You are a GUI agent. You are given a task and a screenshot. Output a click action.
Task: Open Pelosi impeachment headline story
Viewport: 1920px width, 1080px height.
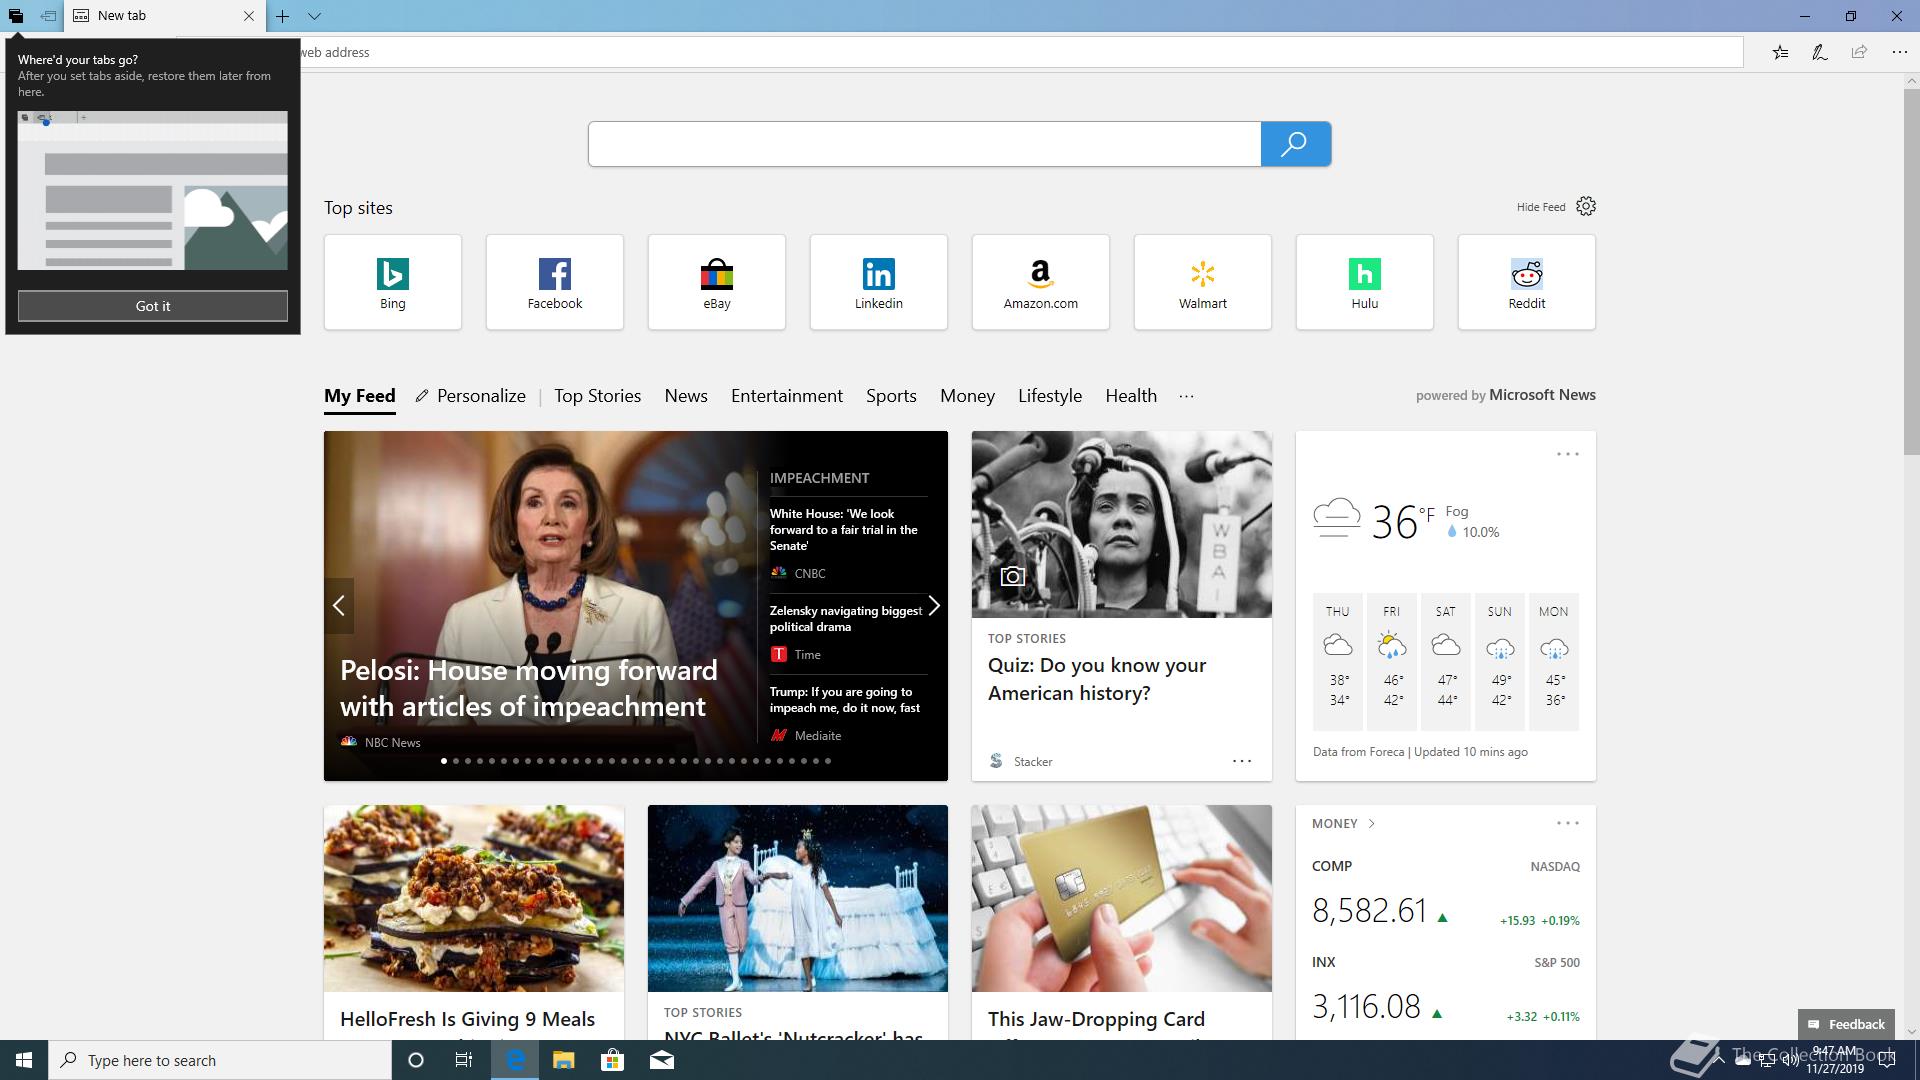[x=529, y=688]
